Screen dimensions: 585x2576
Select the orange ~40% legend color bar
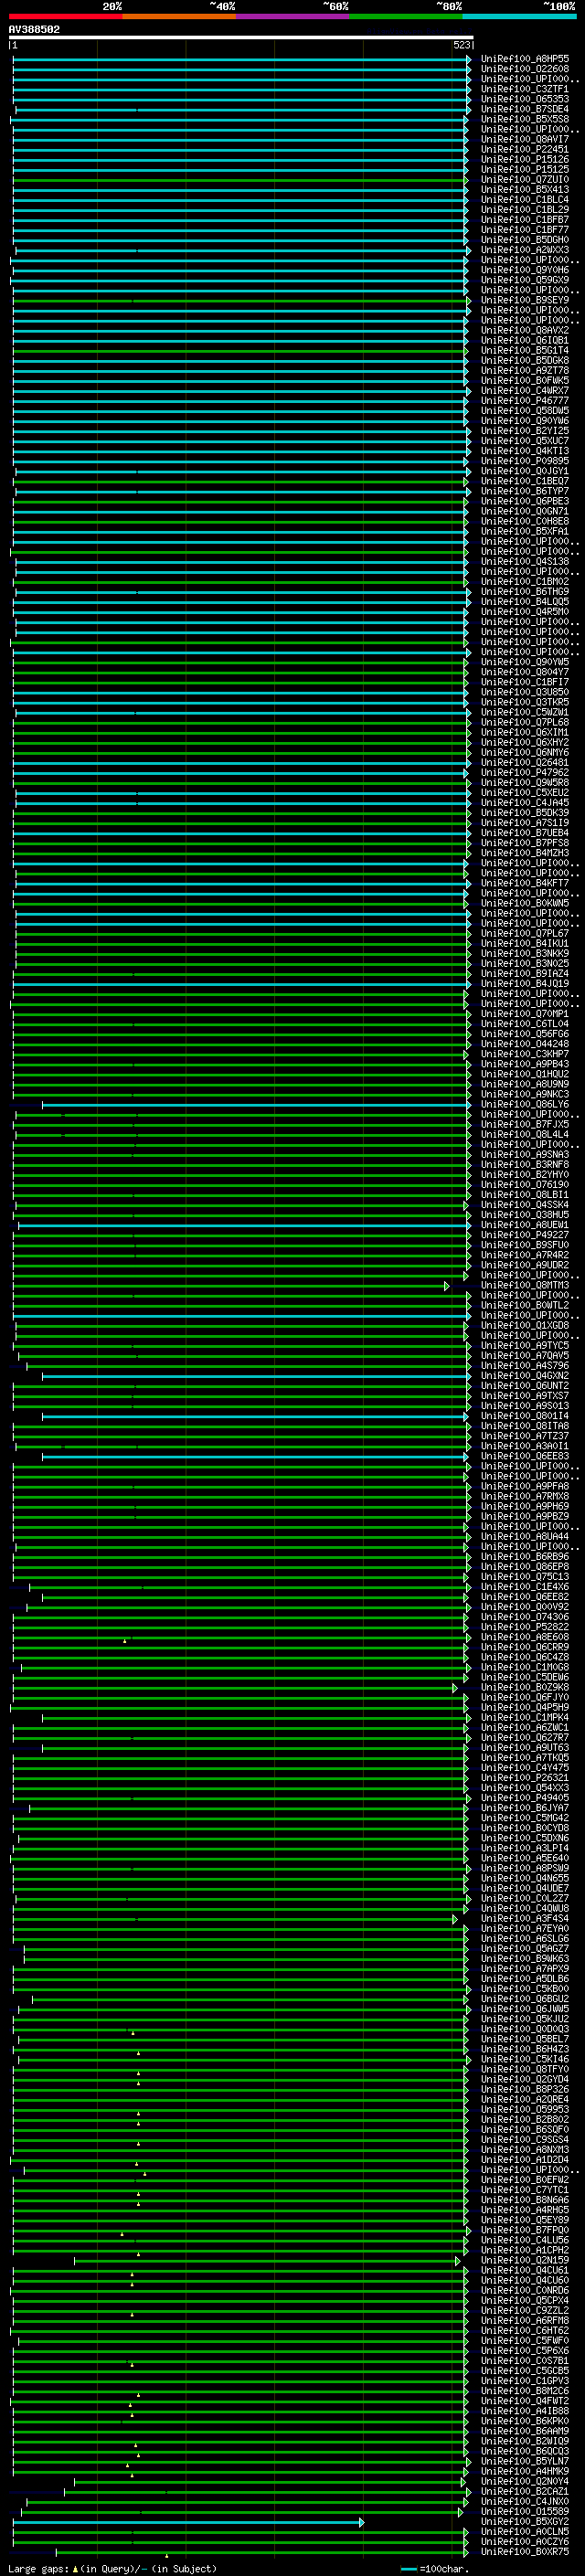179,16
